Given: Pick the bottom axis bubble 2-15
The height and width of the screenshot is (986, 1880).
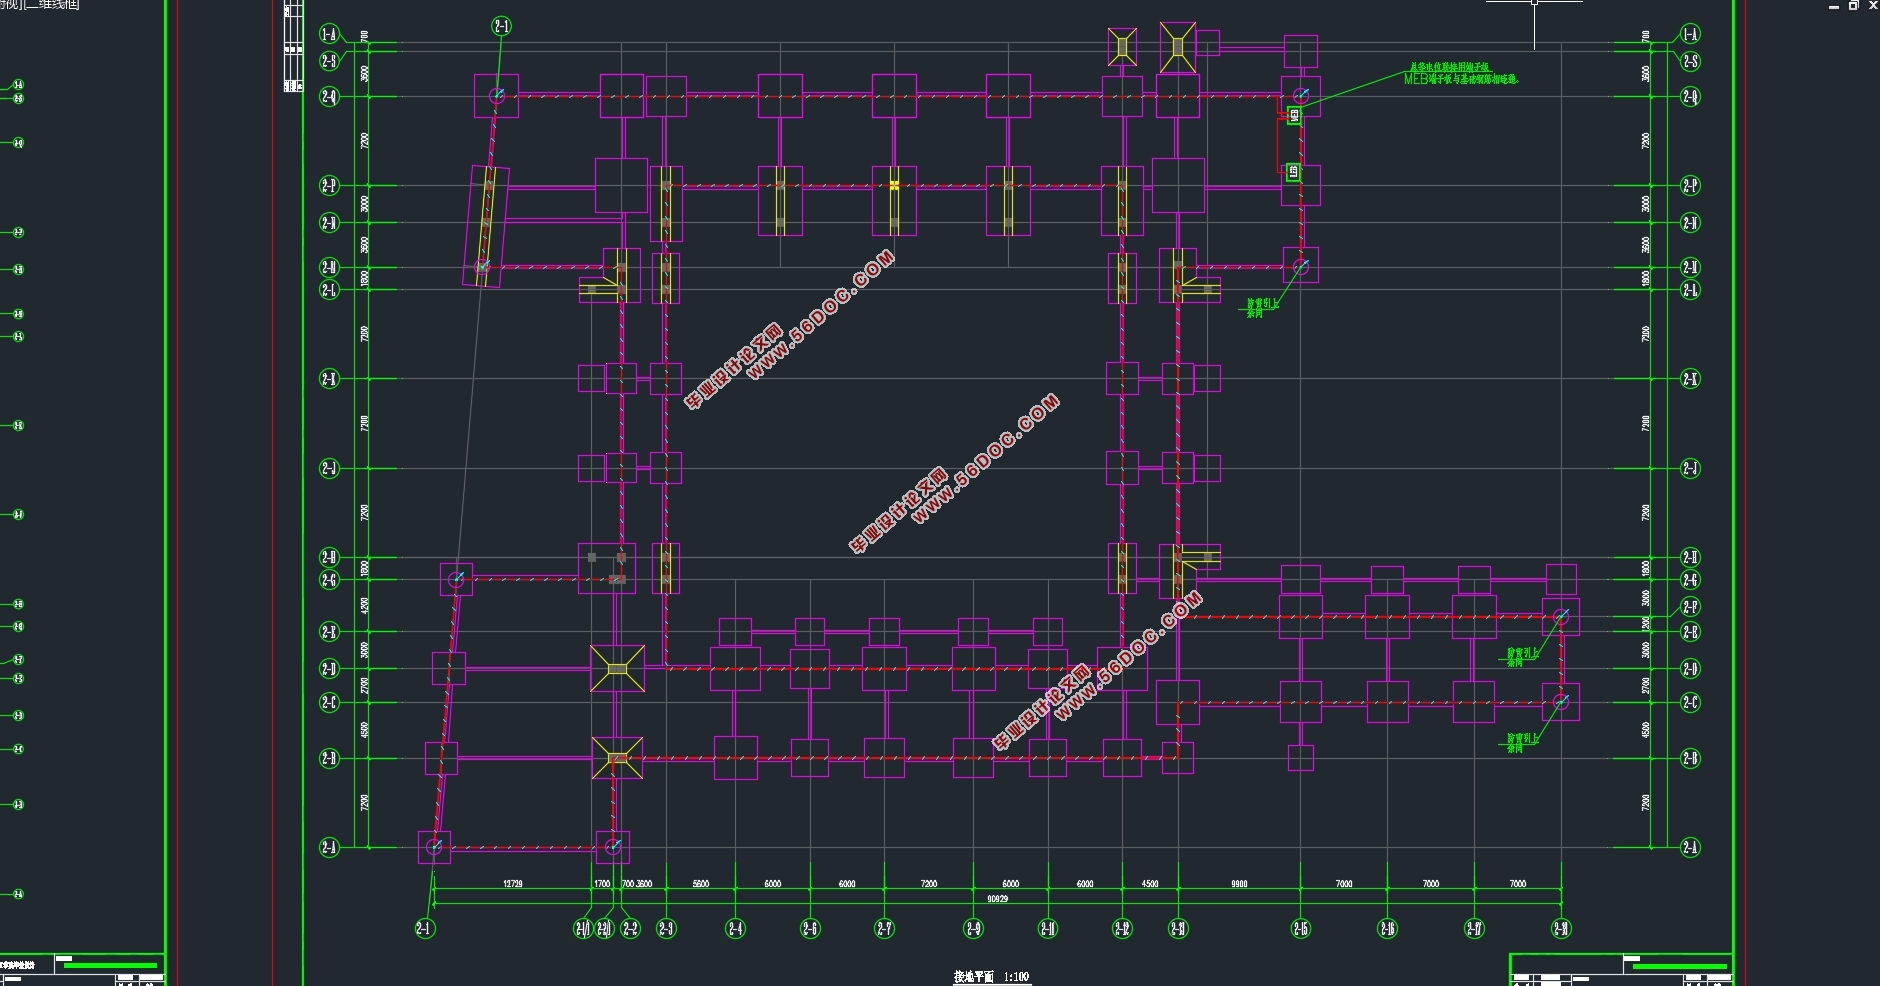Looking at the screenshot, I should [x=1301, y=929].
